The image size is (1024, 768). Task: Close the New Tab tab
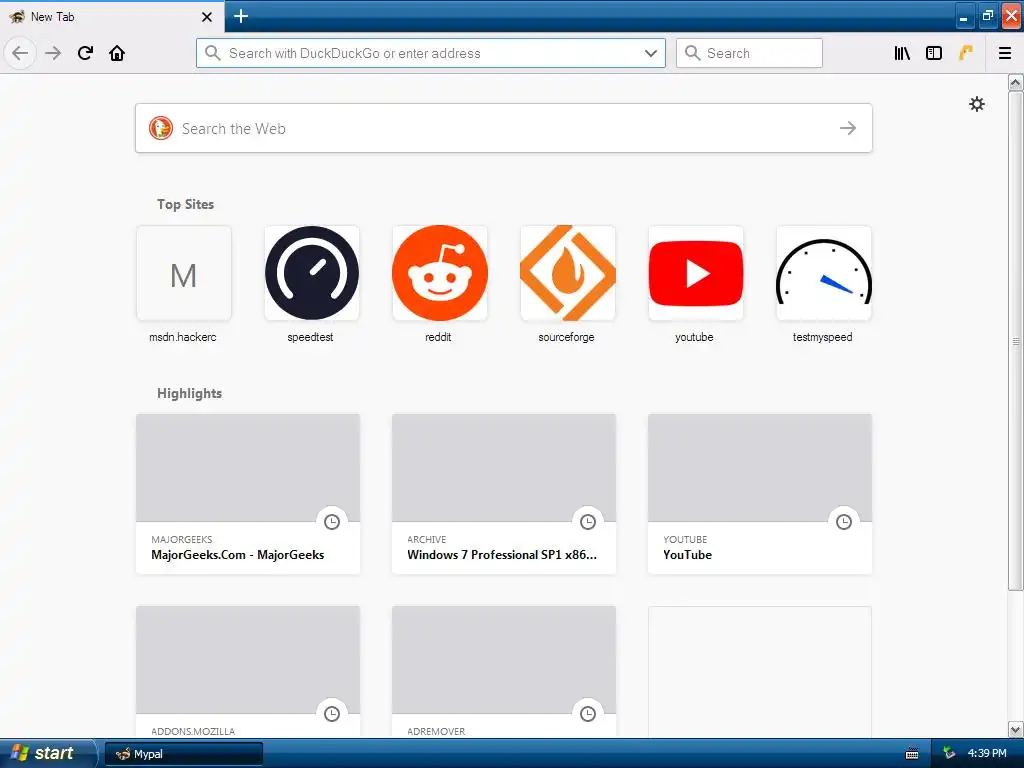[x=207, y=17]
